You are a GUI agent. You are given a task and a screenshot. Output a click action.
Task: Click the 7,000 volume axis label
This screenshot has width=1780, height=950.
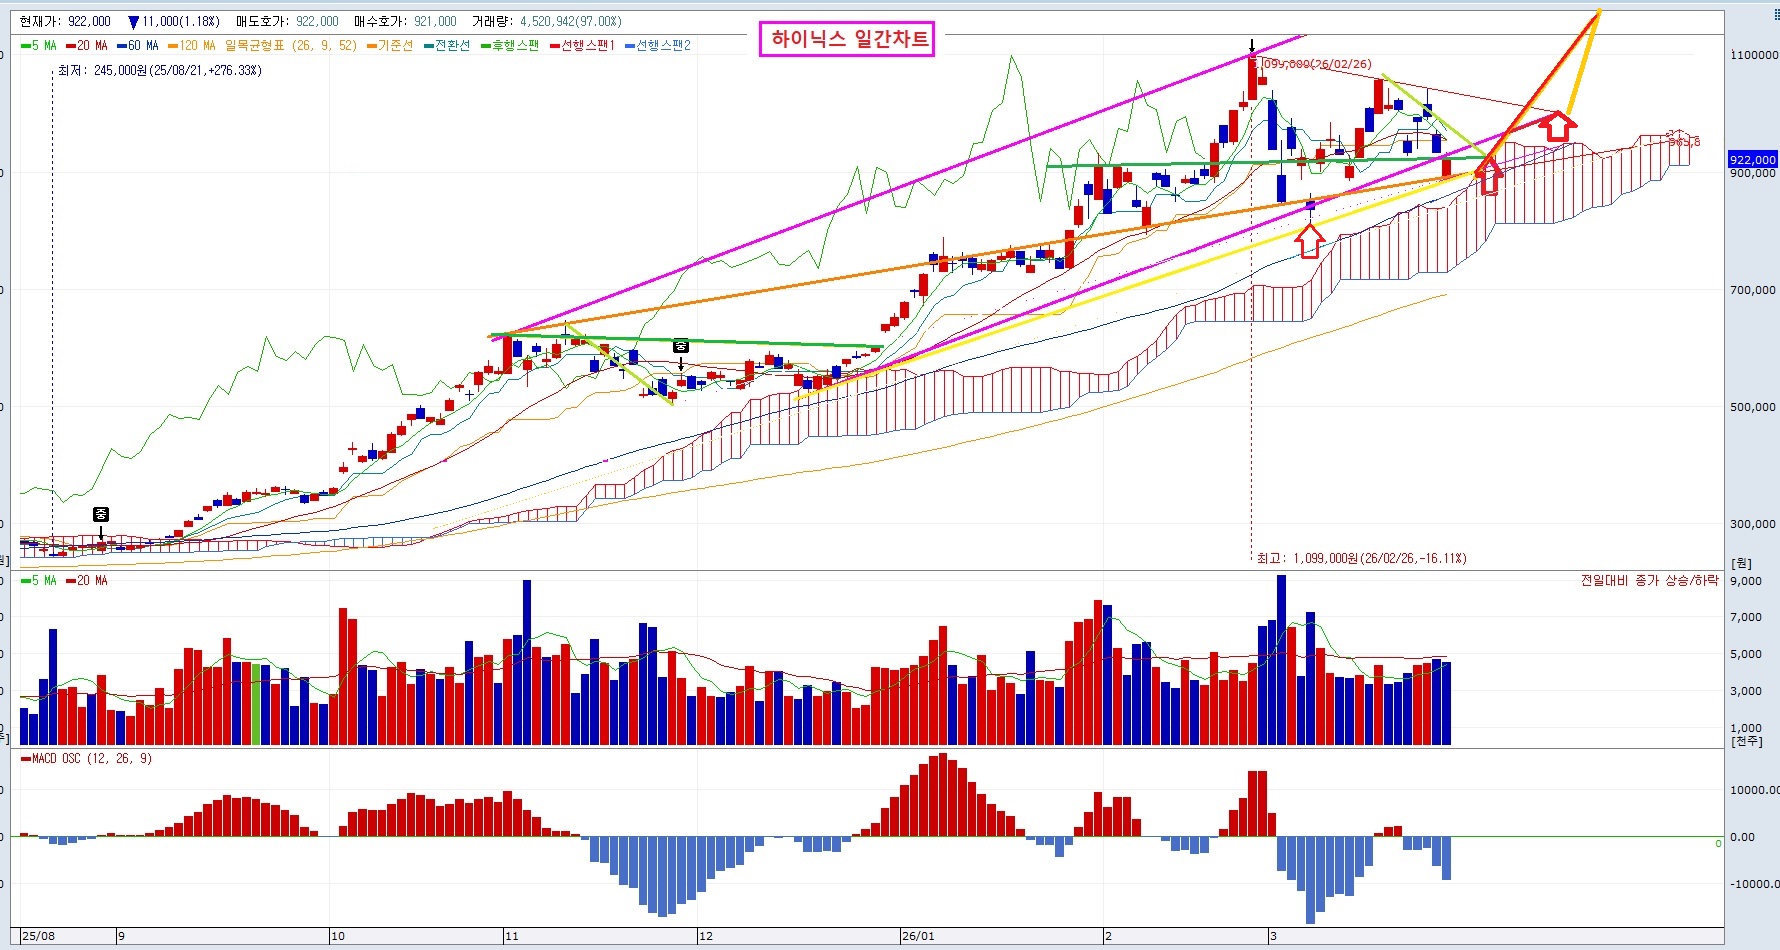coord(1746,617)
